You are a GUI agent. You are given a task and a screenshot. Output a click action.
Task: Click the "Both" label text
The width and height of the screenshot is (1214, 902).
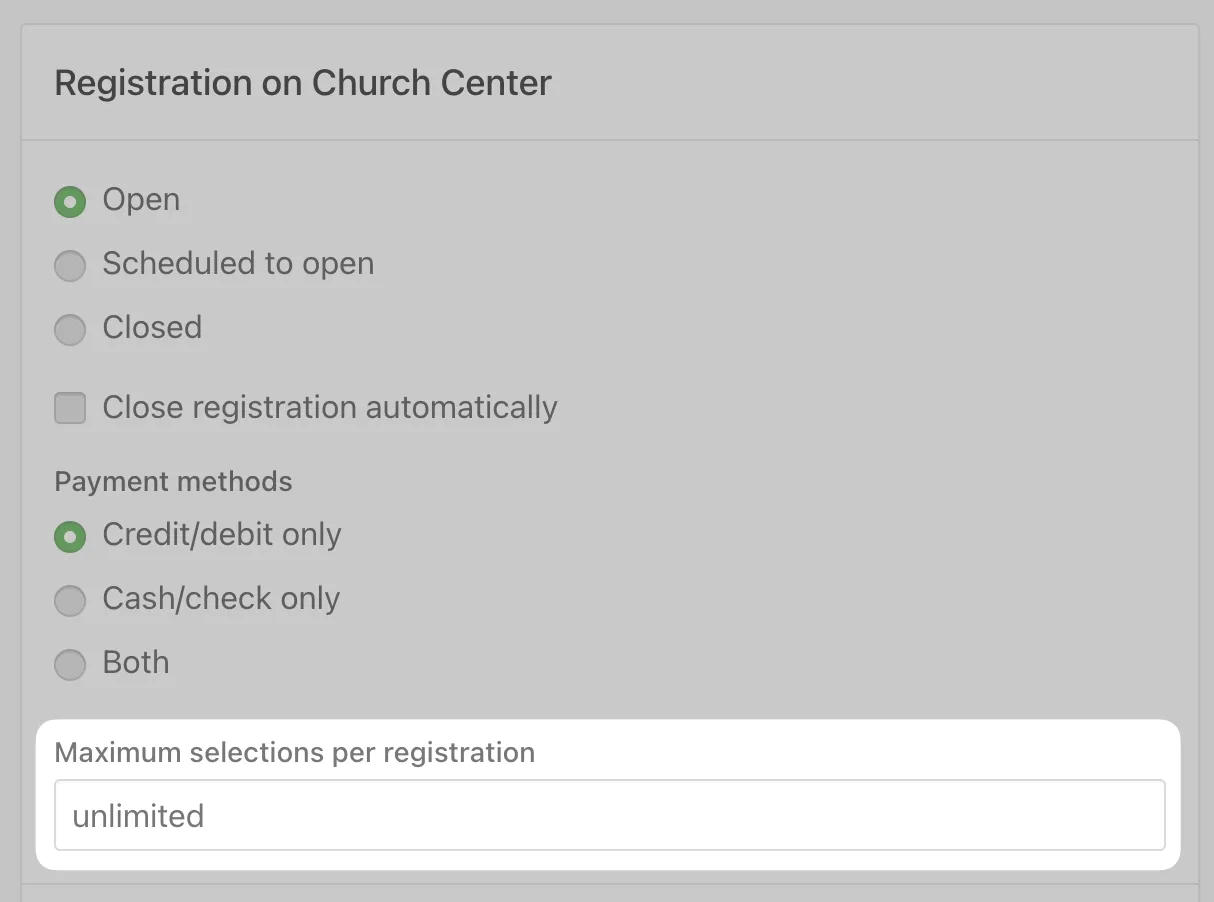(136, 663)
